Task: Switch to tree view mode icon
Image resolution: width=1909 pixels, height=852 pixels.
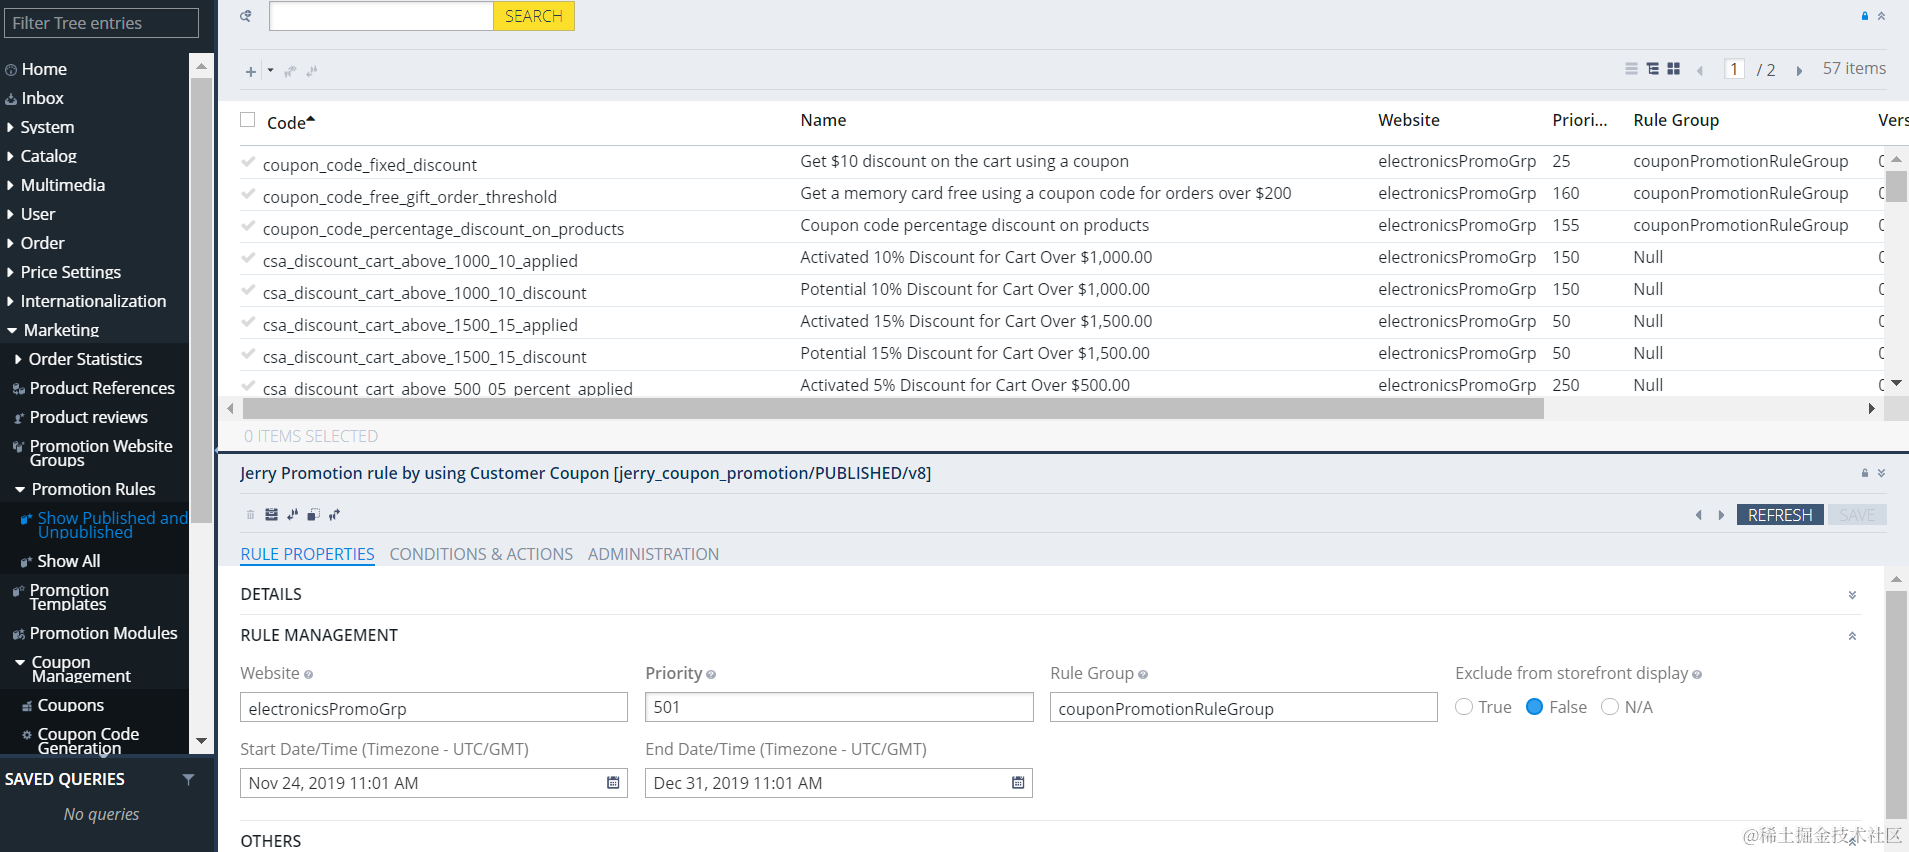Action: (x=1652, y=69)
